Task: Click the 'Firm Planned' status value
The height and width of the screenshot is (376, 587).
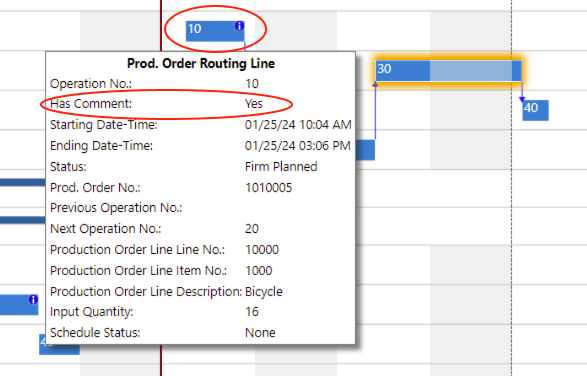Action: pos(281,167)
